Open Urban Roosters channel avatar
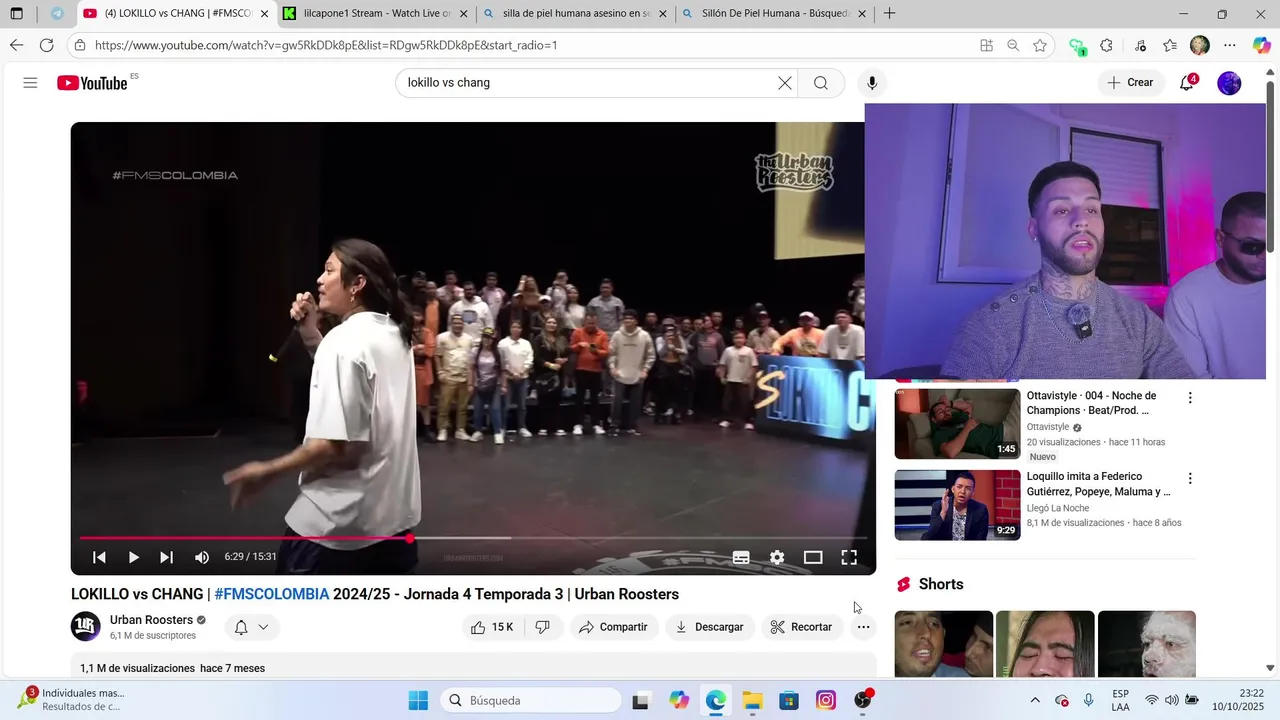The image size is (1280, 720). point(86,627)
